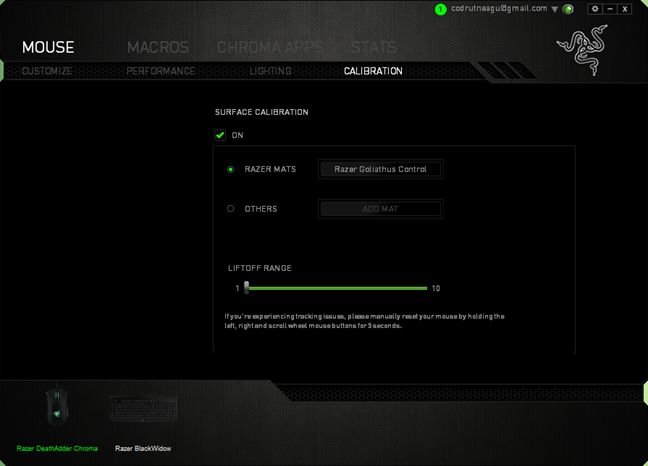Select the Razer DeathAdder Chroma mouse thumbnail

click(x=57, y=407)
